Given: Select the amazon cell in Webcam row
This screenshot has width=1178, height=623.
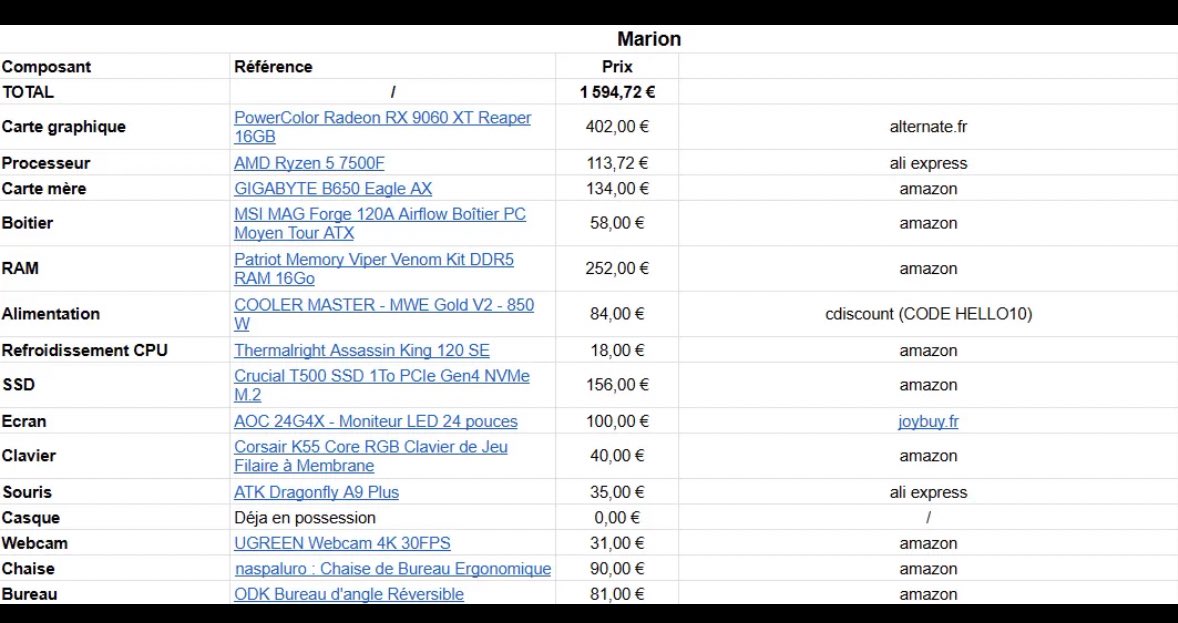Looking at the screenshot, I should (x=928, y=543).
